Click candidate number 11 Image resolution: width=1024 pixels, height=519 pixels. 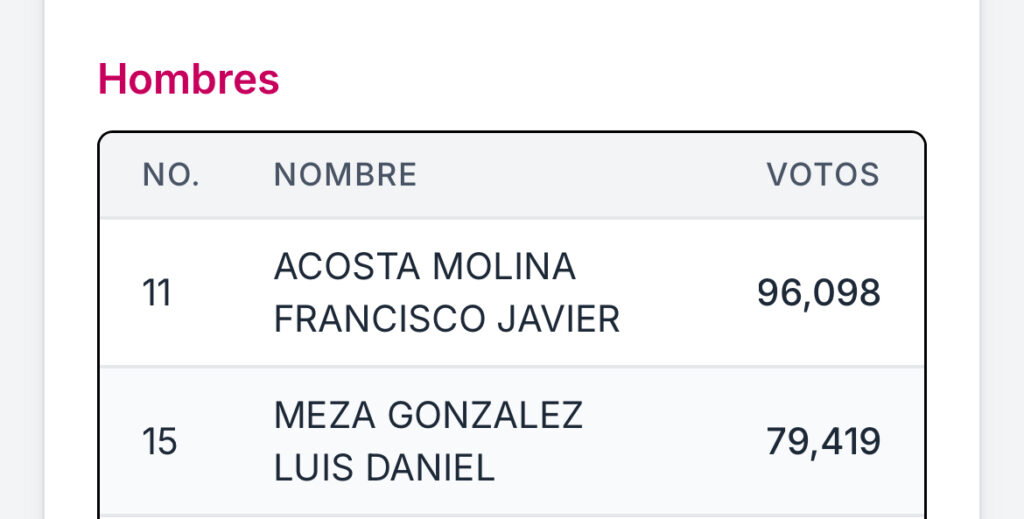click(x=157, y=293)
